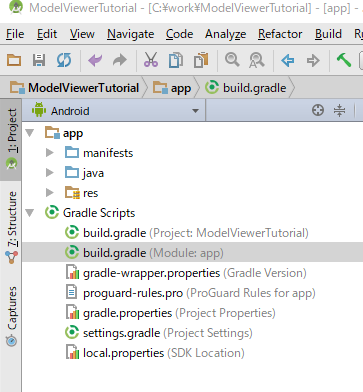Click the Open folder toolbar icon
Image resolution: width=363 pixels, height=392 pixels.
14,60
